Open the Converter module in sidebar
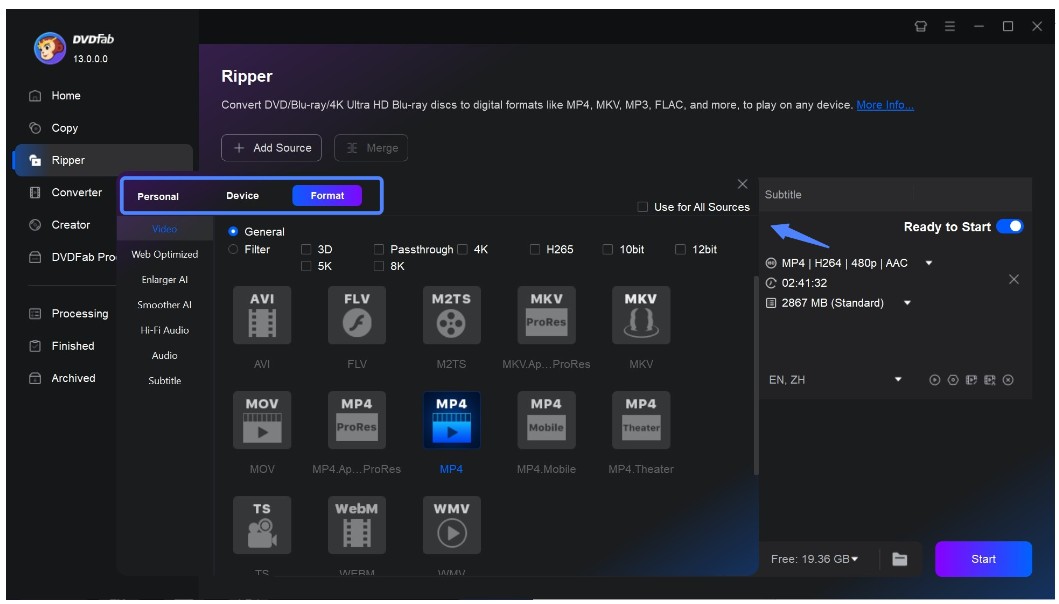 (x=76, y=192)
